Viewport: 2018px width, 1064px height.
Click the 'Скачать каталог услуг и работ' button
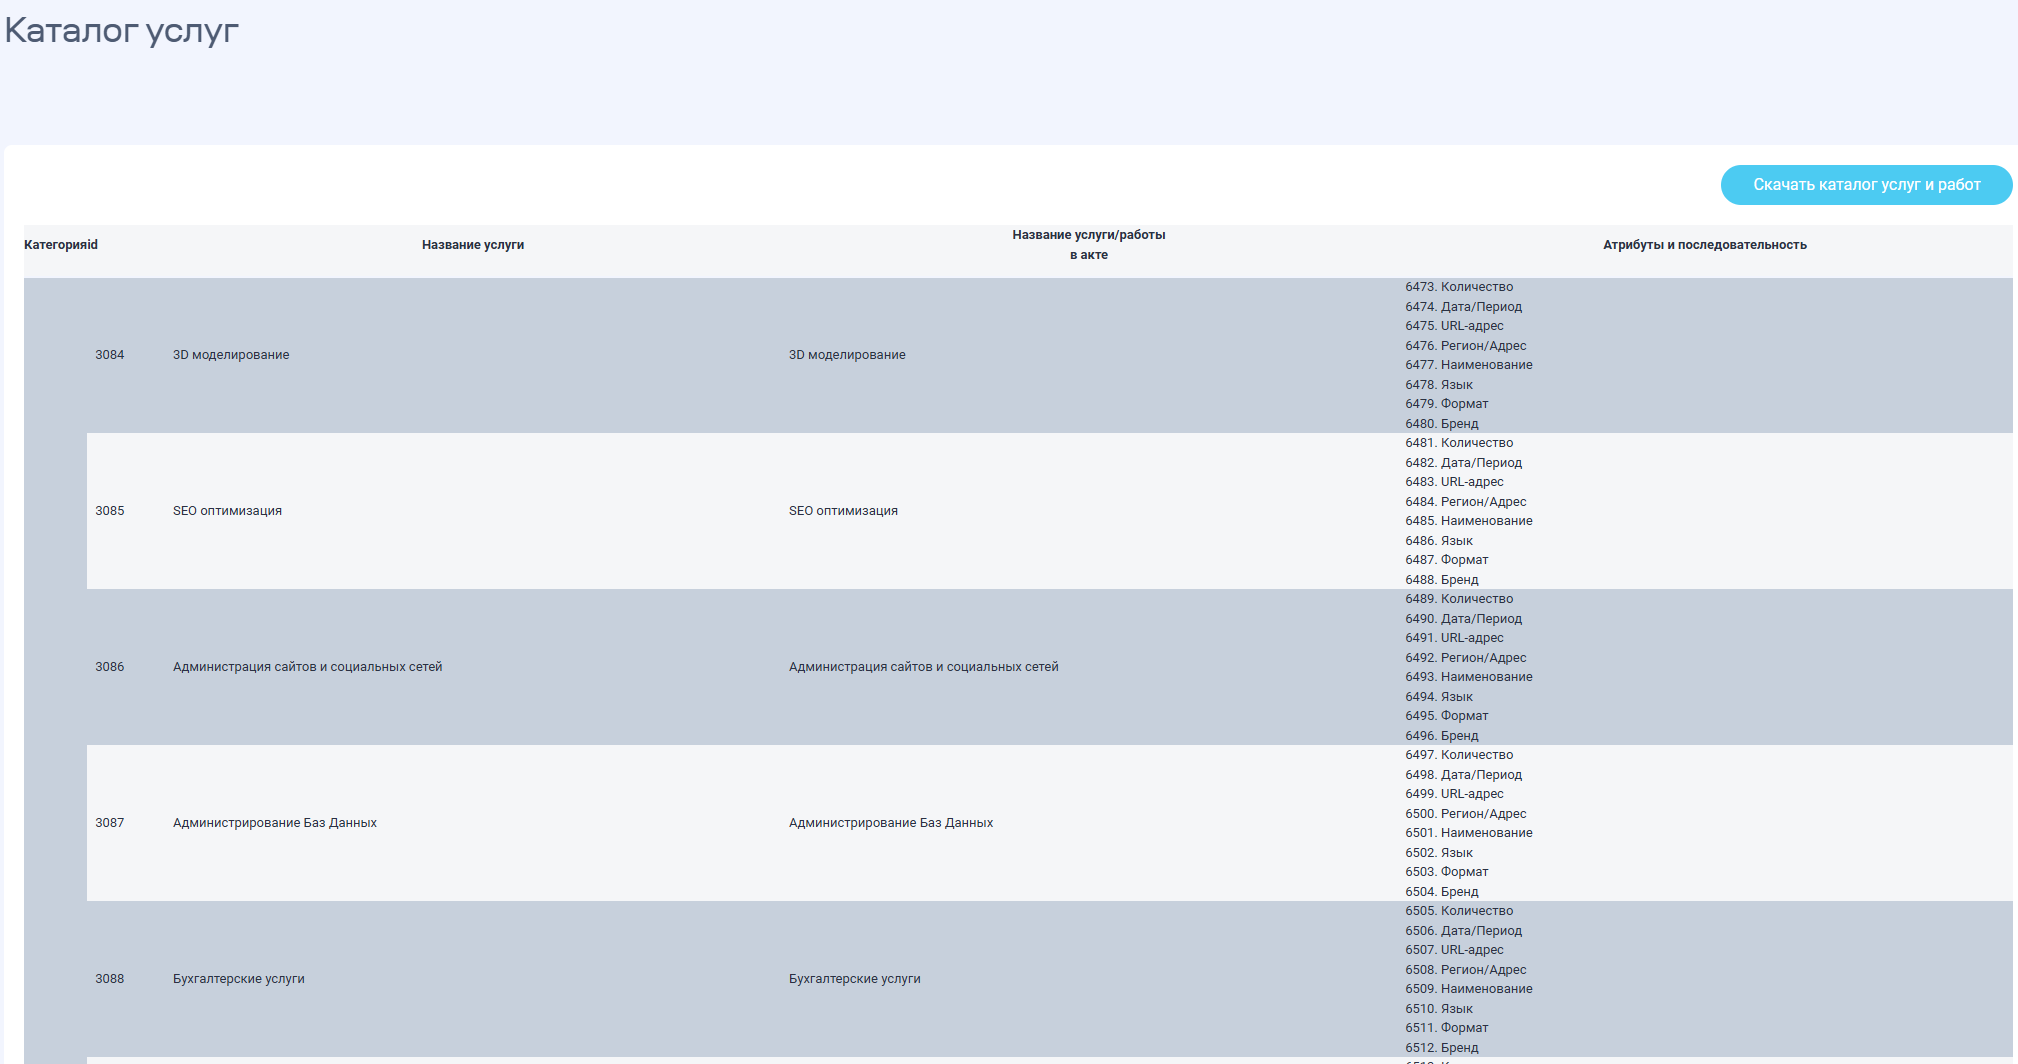coord(1866,185)
